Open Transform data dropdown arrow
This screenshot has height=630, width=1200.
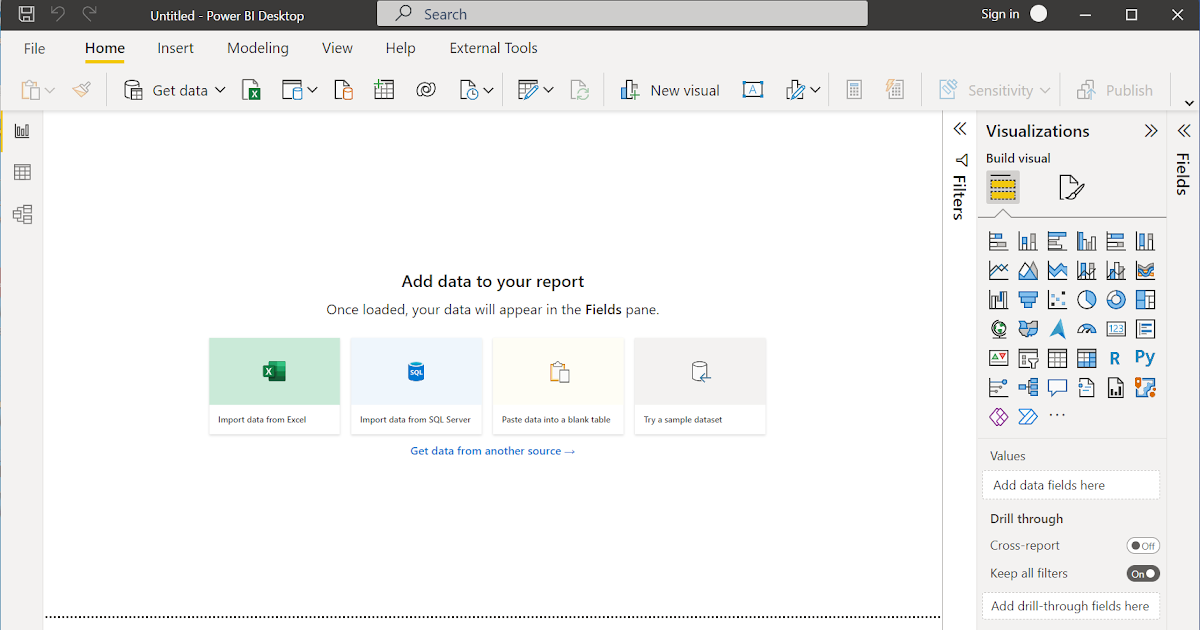tap(548, 90)
